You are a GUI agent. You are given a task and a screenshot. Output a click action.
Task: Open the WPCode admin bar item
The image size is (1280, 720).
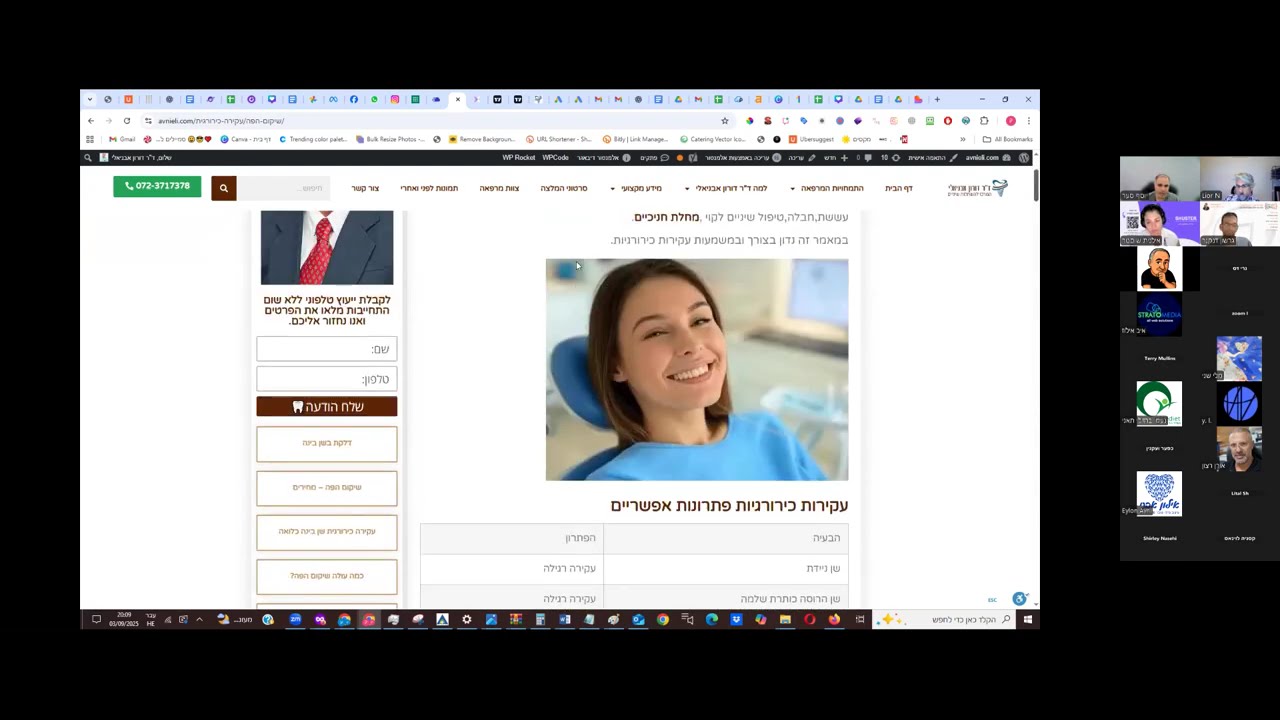click(x=556, y=157)
